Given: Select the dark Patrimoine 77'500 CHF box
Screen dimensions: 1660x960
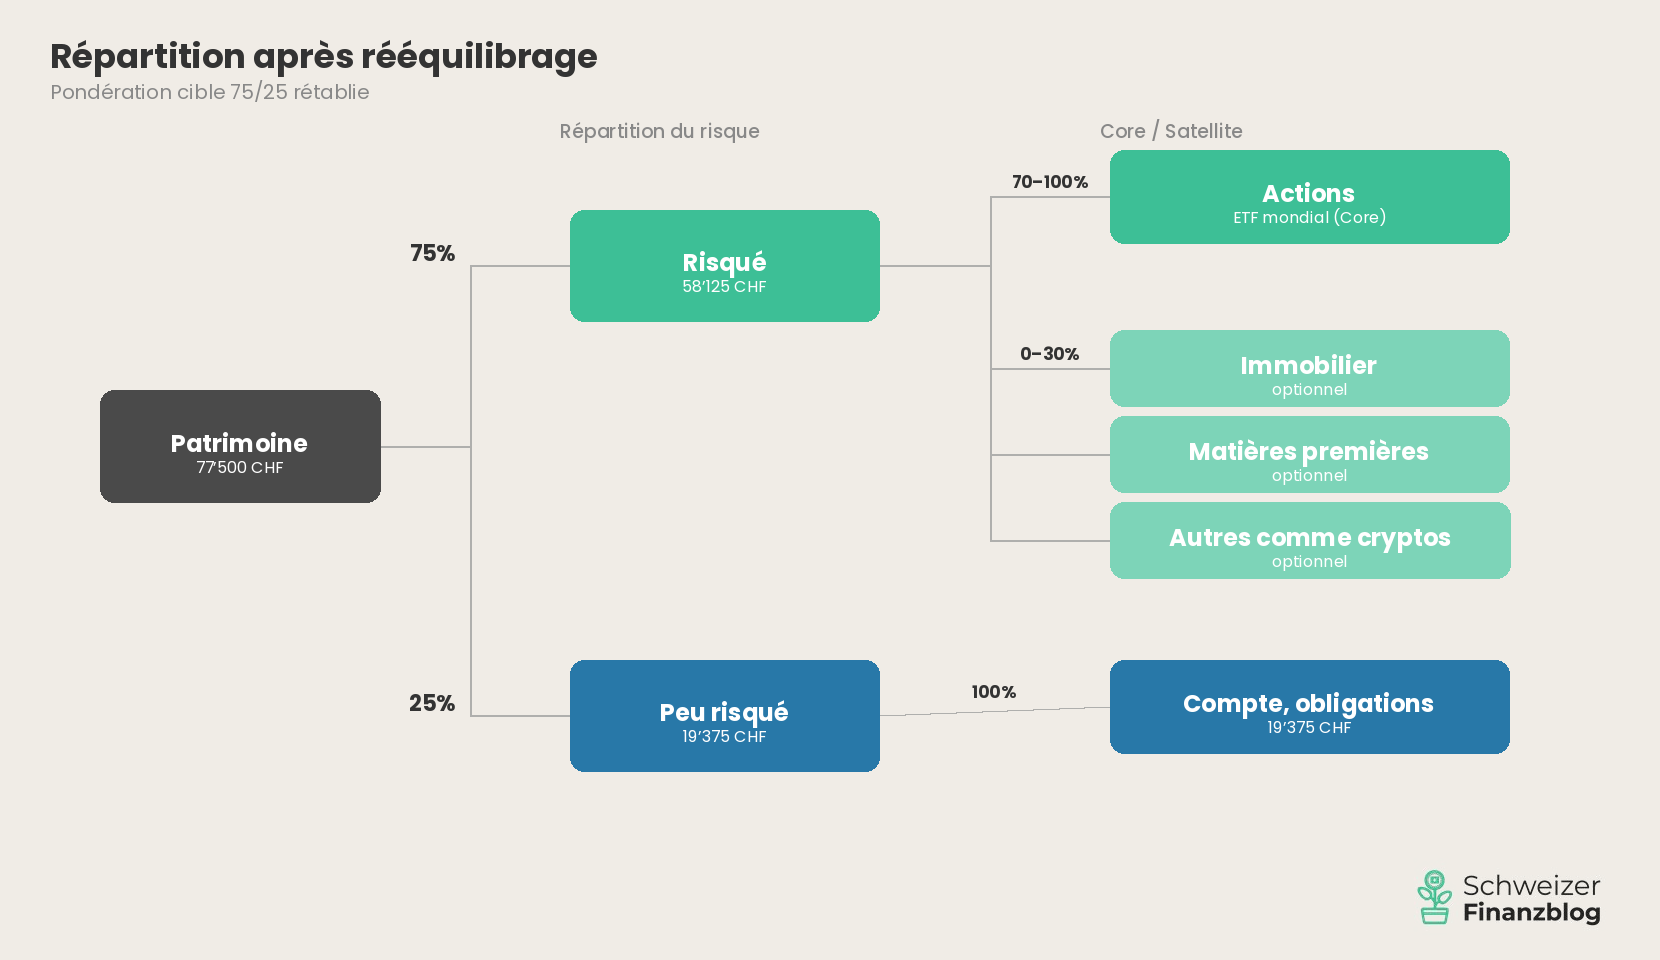Looking at the screenshot, I should (240, 446).
